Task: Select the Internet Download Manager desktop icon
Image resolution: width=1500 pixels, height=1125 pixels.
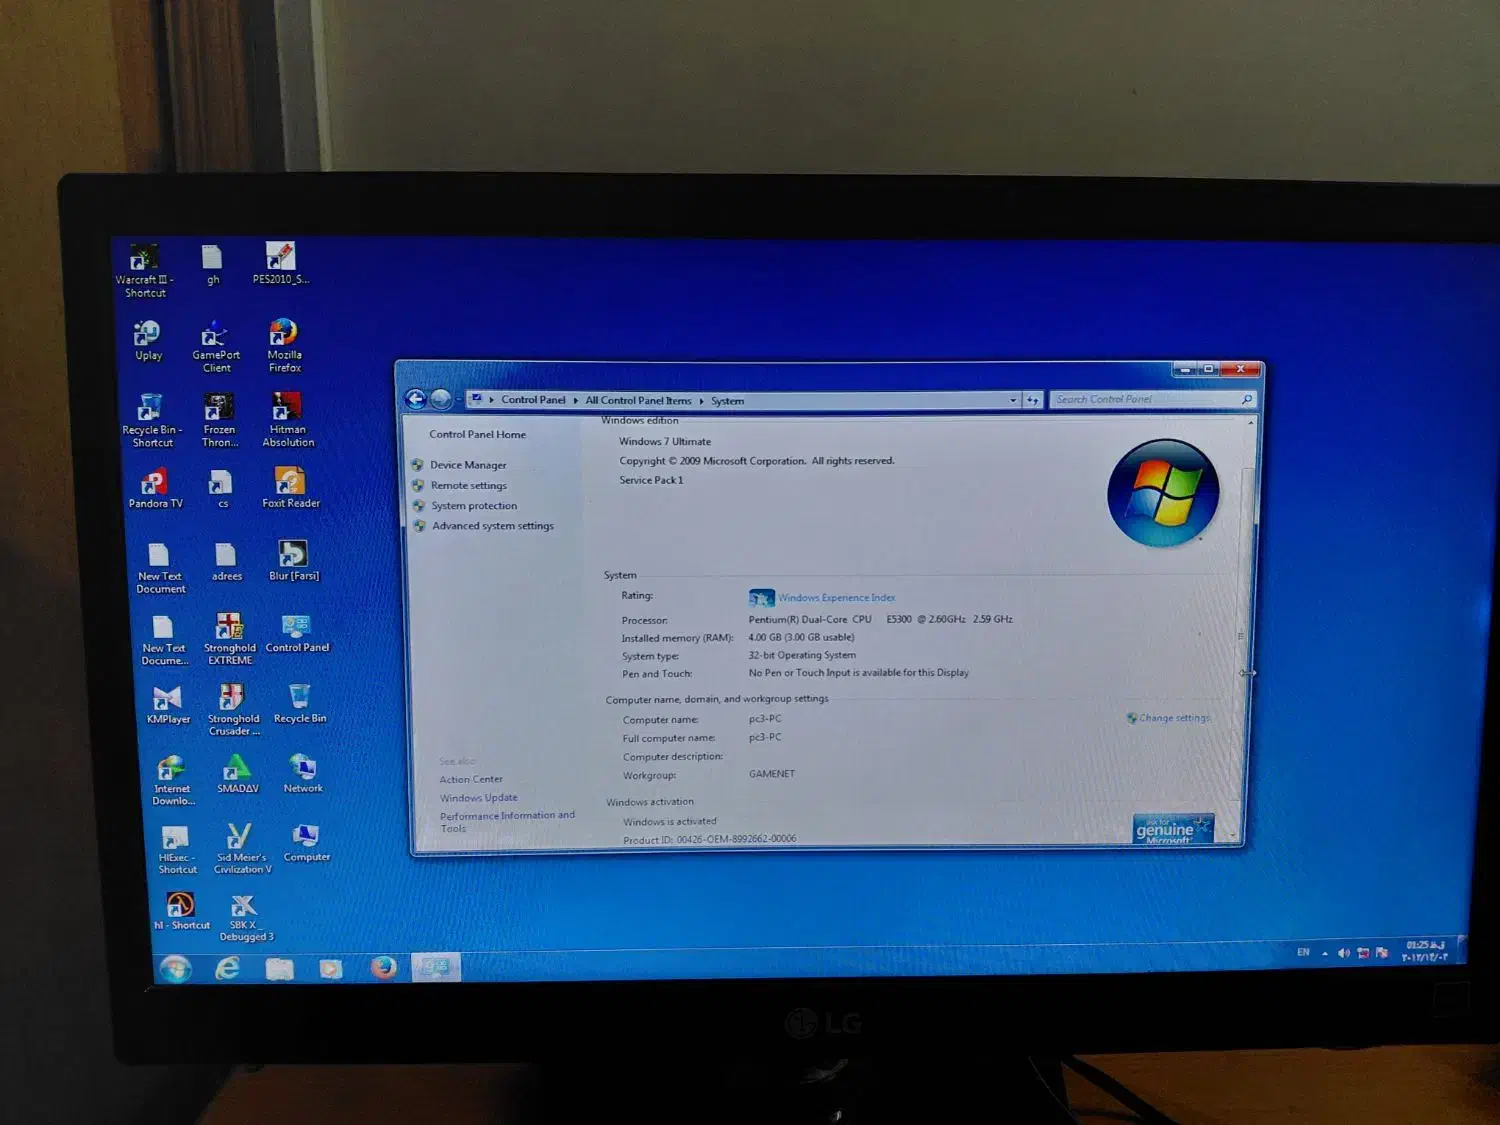Action: [173, 780]
